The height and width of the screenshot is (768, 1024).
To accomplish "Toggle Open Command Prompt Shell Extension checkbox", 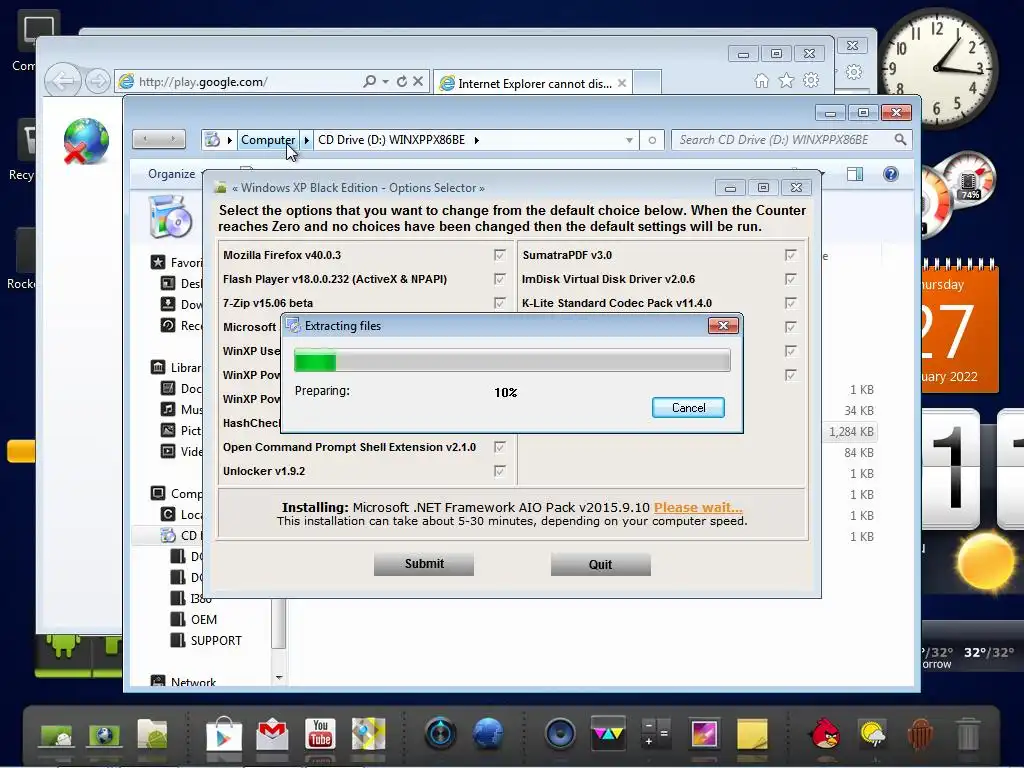I will point(500,447).
